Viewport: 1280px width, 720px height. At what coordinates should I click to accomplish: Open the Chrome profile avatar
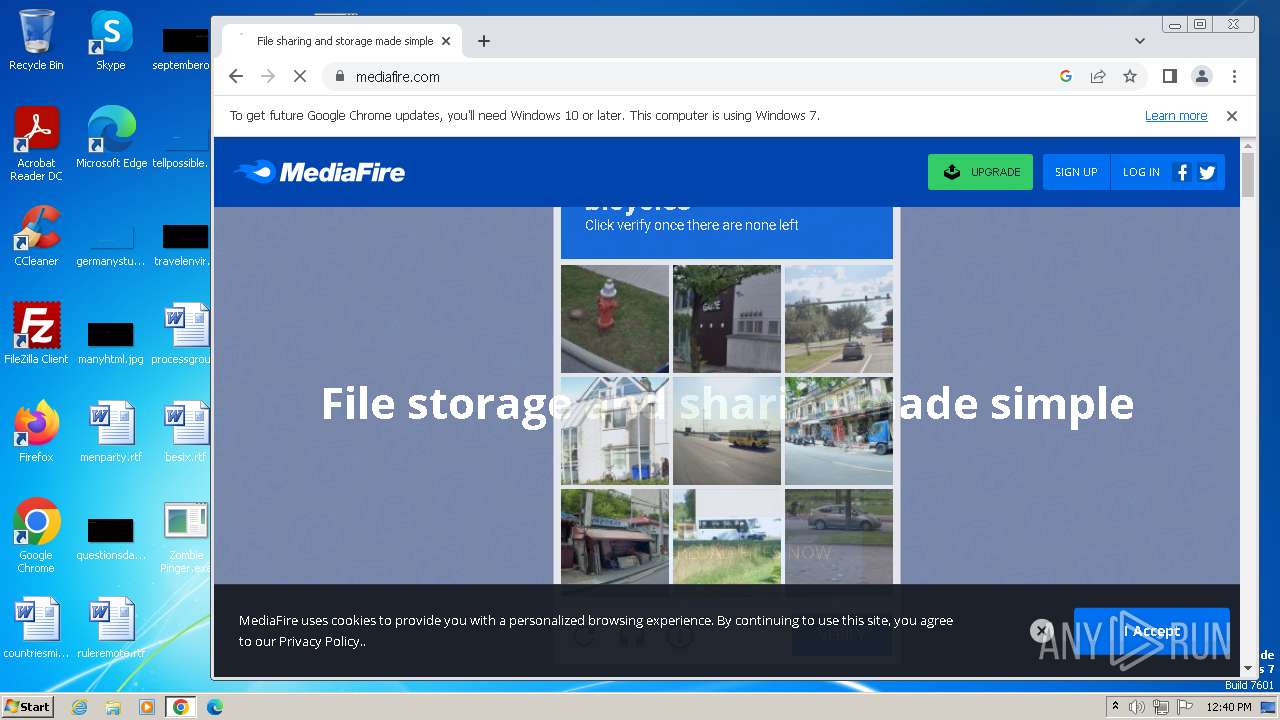(1202, 76)
